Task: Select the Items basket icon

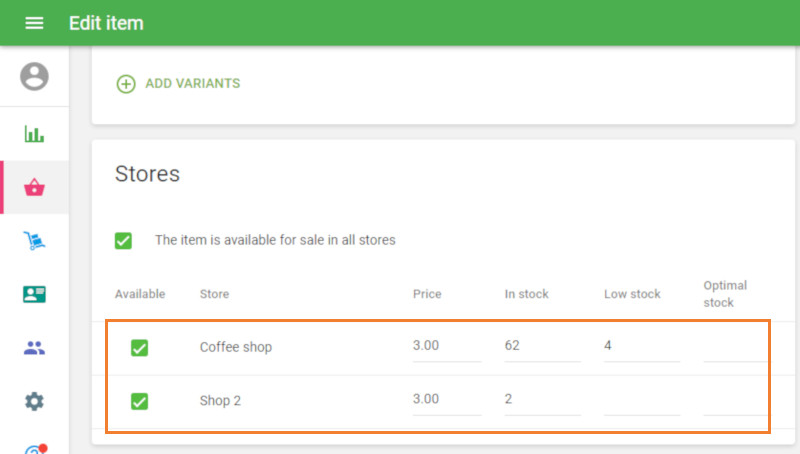Action: pos(34,187)
